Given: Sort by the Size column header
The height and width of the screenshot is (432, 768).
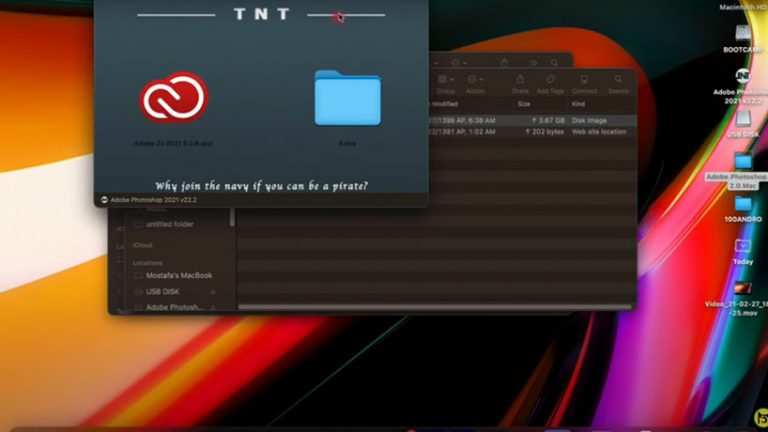Looking at the screenshot, I should 524,103.
